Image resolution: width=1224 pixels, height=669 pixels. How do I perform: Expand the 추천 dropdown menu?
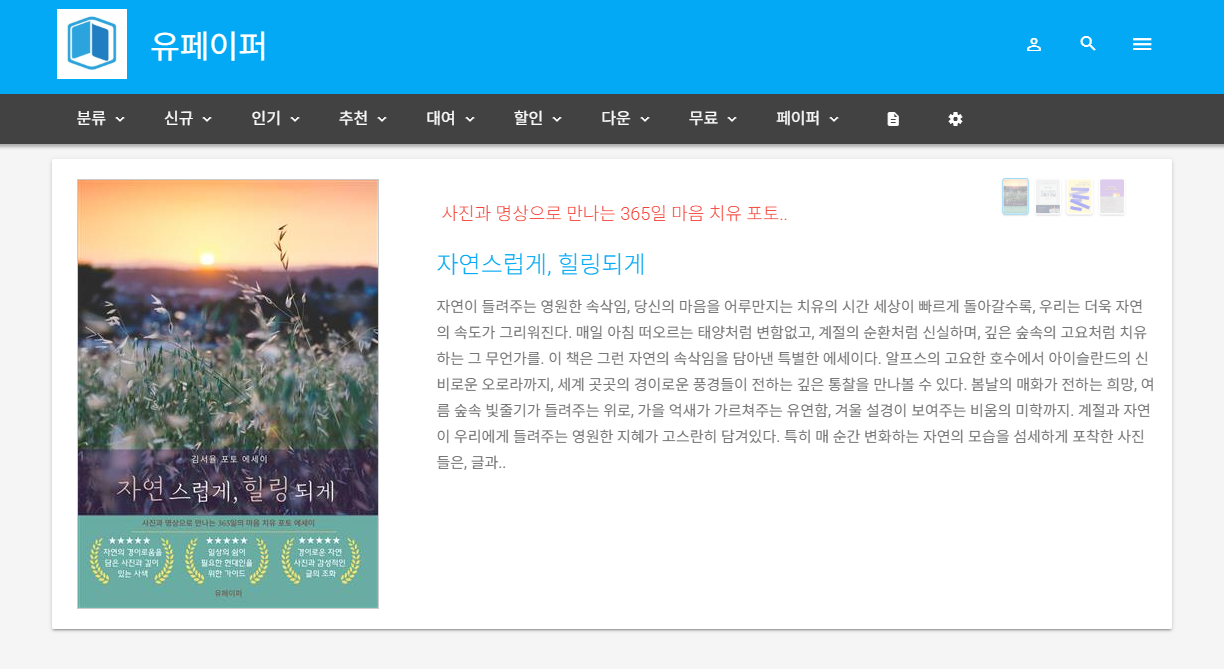click(x=363, y=118)
